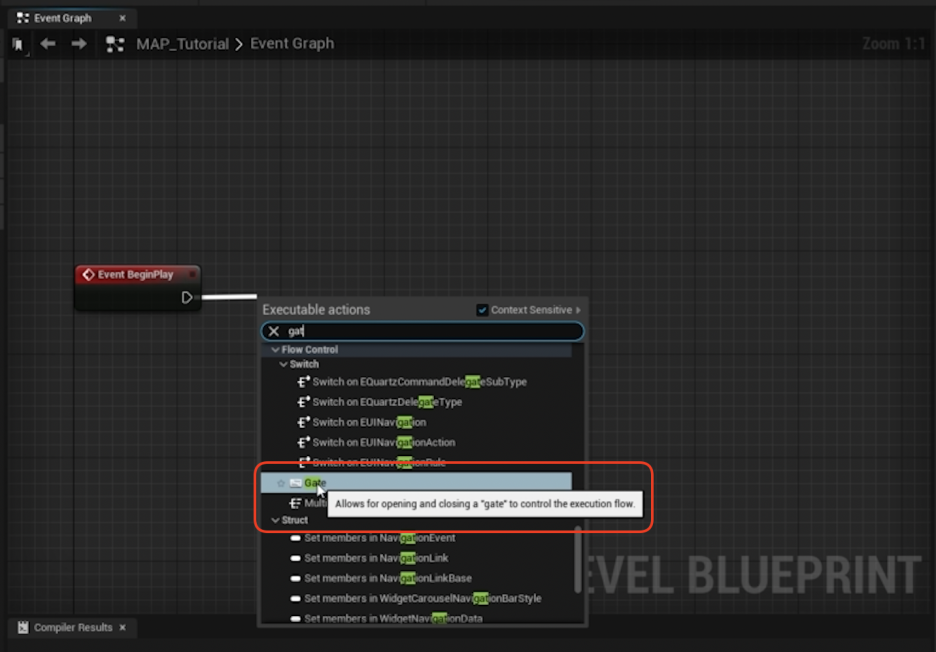The image size is (936, 652).
Task: Click the switch icon beside EUINavigationAction
Action: [x=304, y=442]
